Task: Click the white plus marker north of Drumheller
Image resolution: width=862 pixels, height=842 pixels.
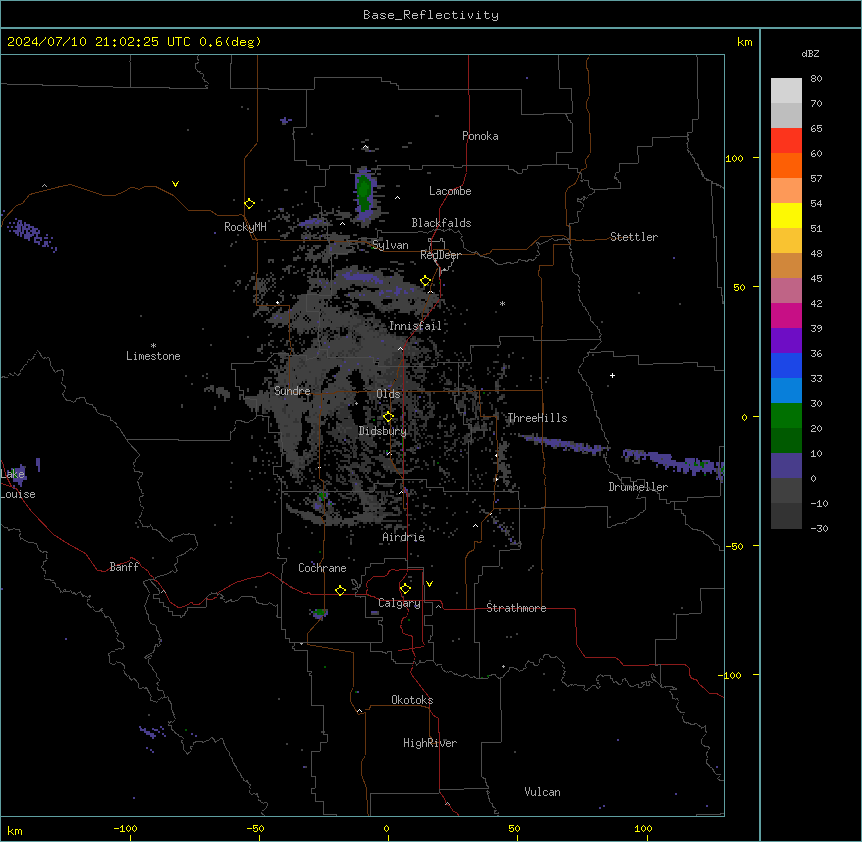Action: (x=612, y=375)
